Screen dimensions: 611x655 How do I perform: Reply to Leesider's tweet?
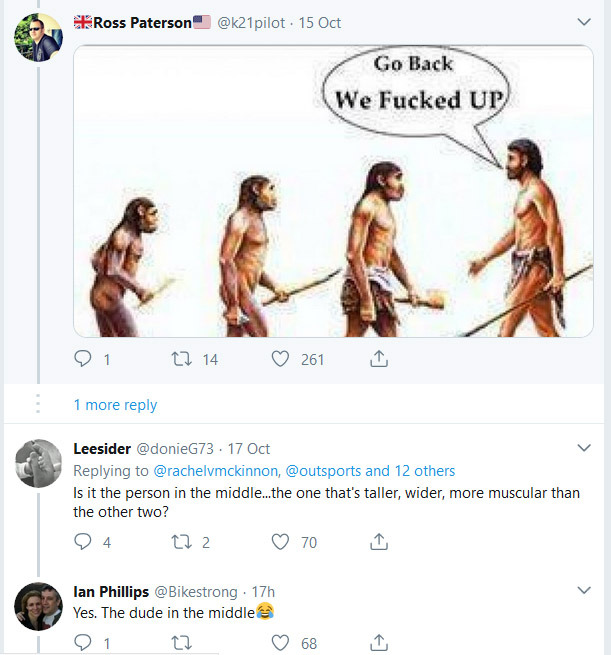click(84, 542)
